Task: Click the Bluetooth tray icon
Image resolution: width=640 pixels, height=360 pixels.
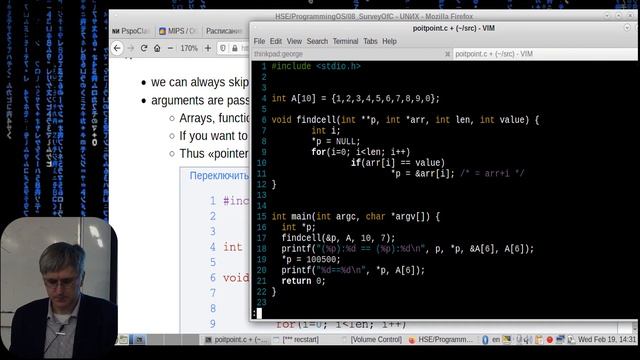Action: point(485,340)
